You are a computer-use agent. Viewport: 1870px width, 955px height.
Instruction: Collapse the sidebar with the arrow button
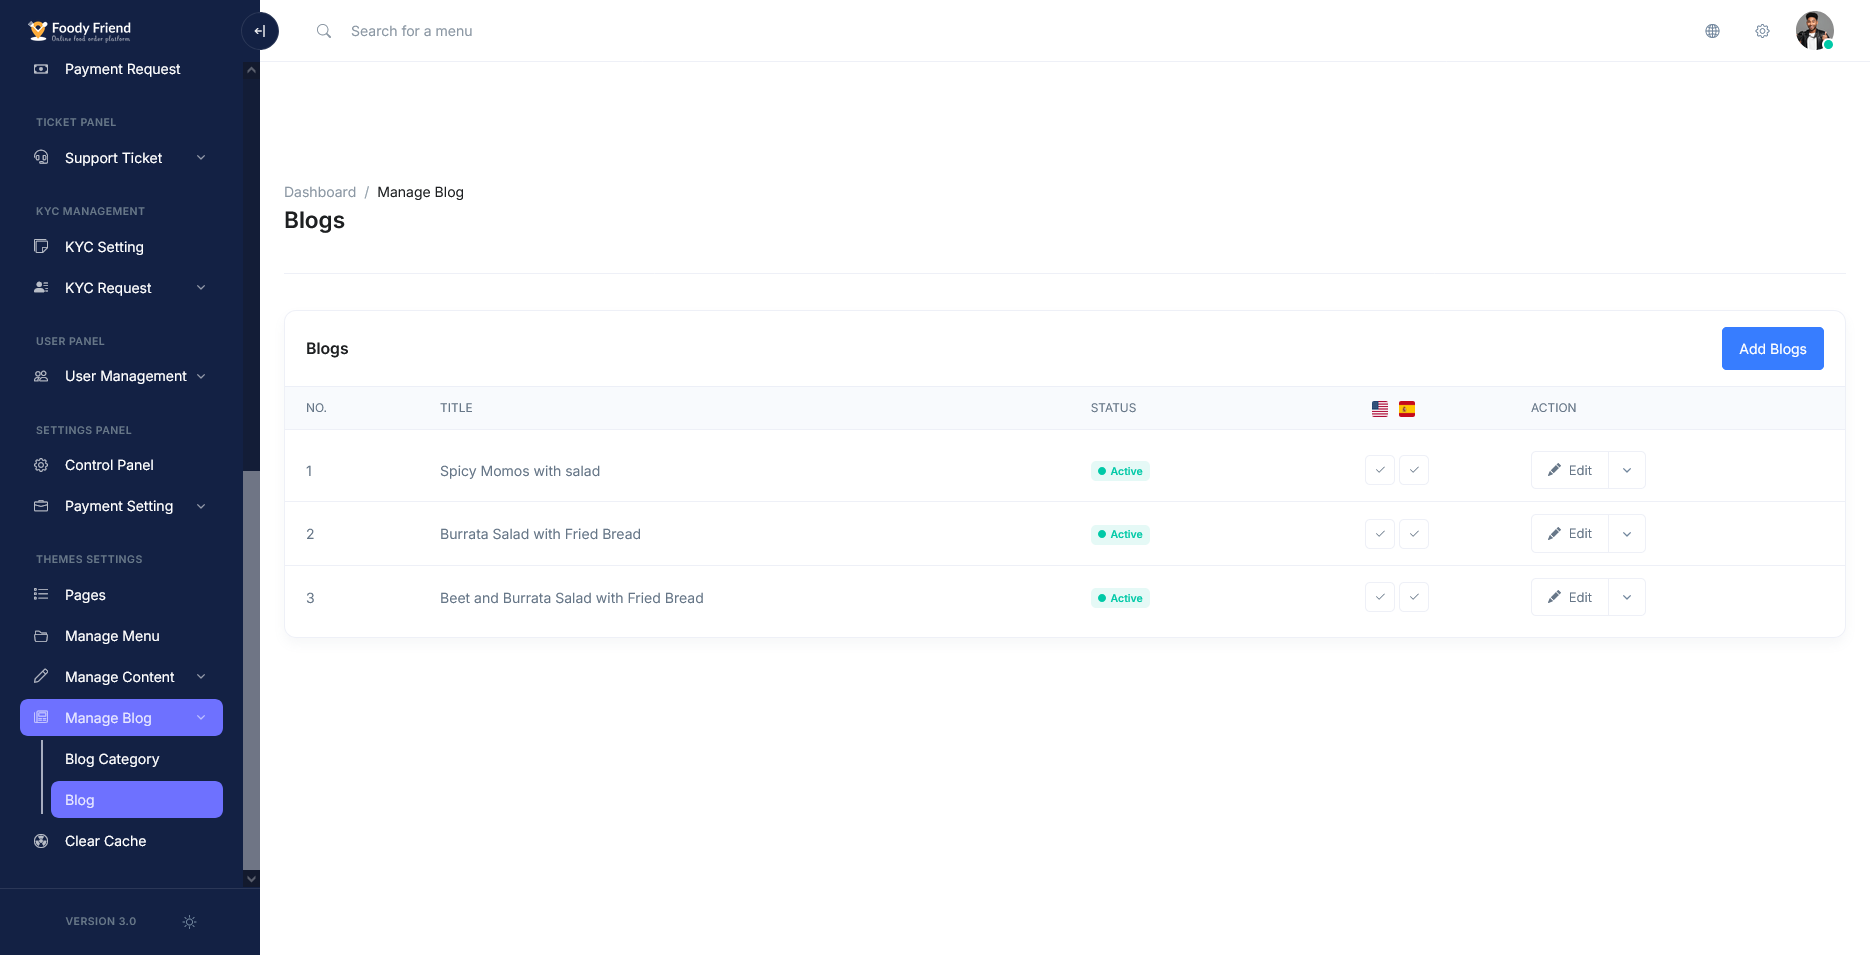[x=260, y=31]
